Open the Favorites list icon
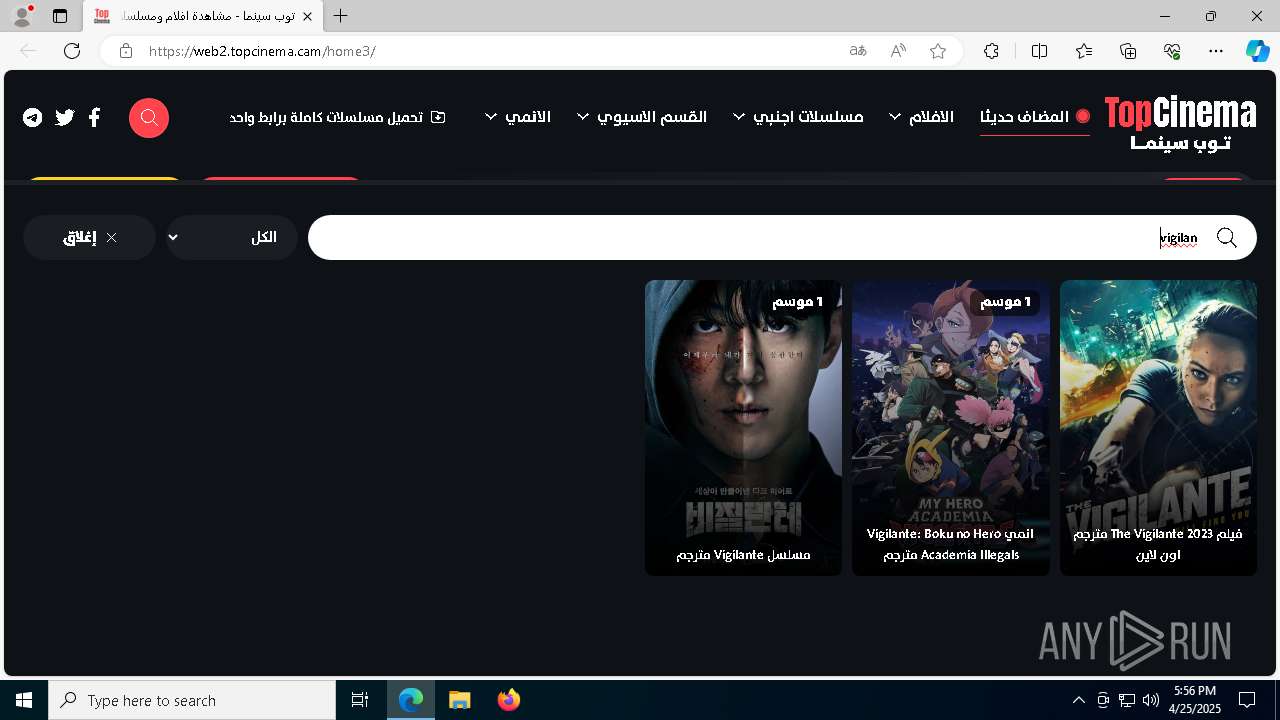Image resolution: width=1280 pixels, height=720 pixels. [1084, 51]
